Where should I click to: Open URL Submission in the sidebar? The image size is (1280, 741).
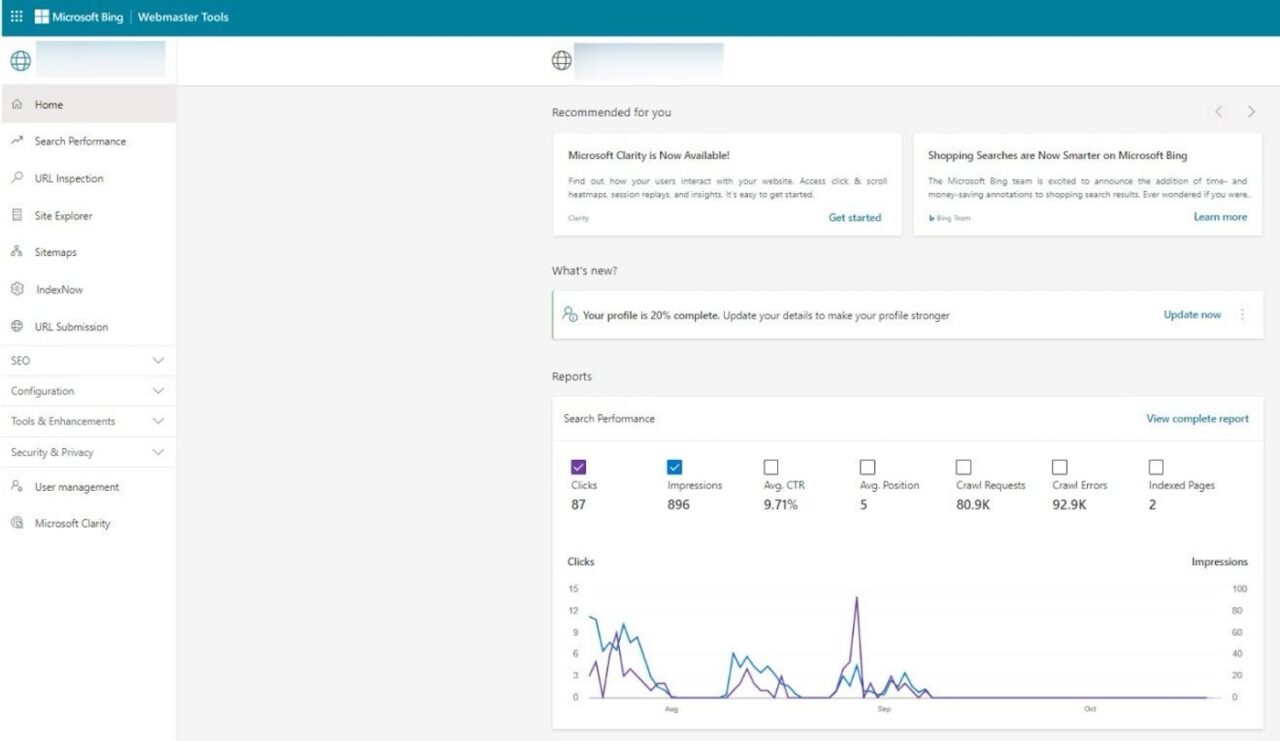[69, 326]
